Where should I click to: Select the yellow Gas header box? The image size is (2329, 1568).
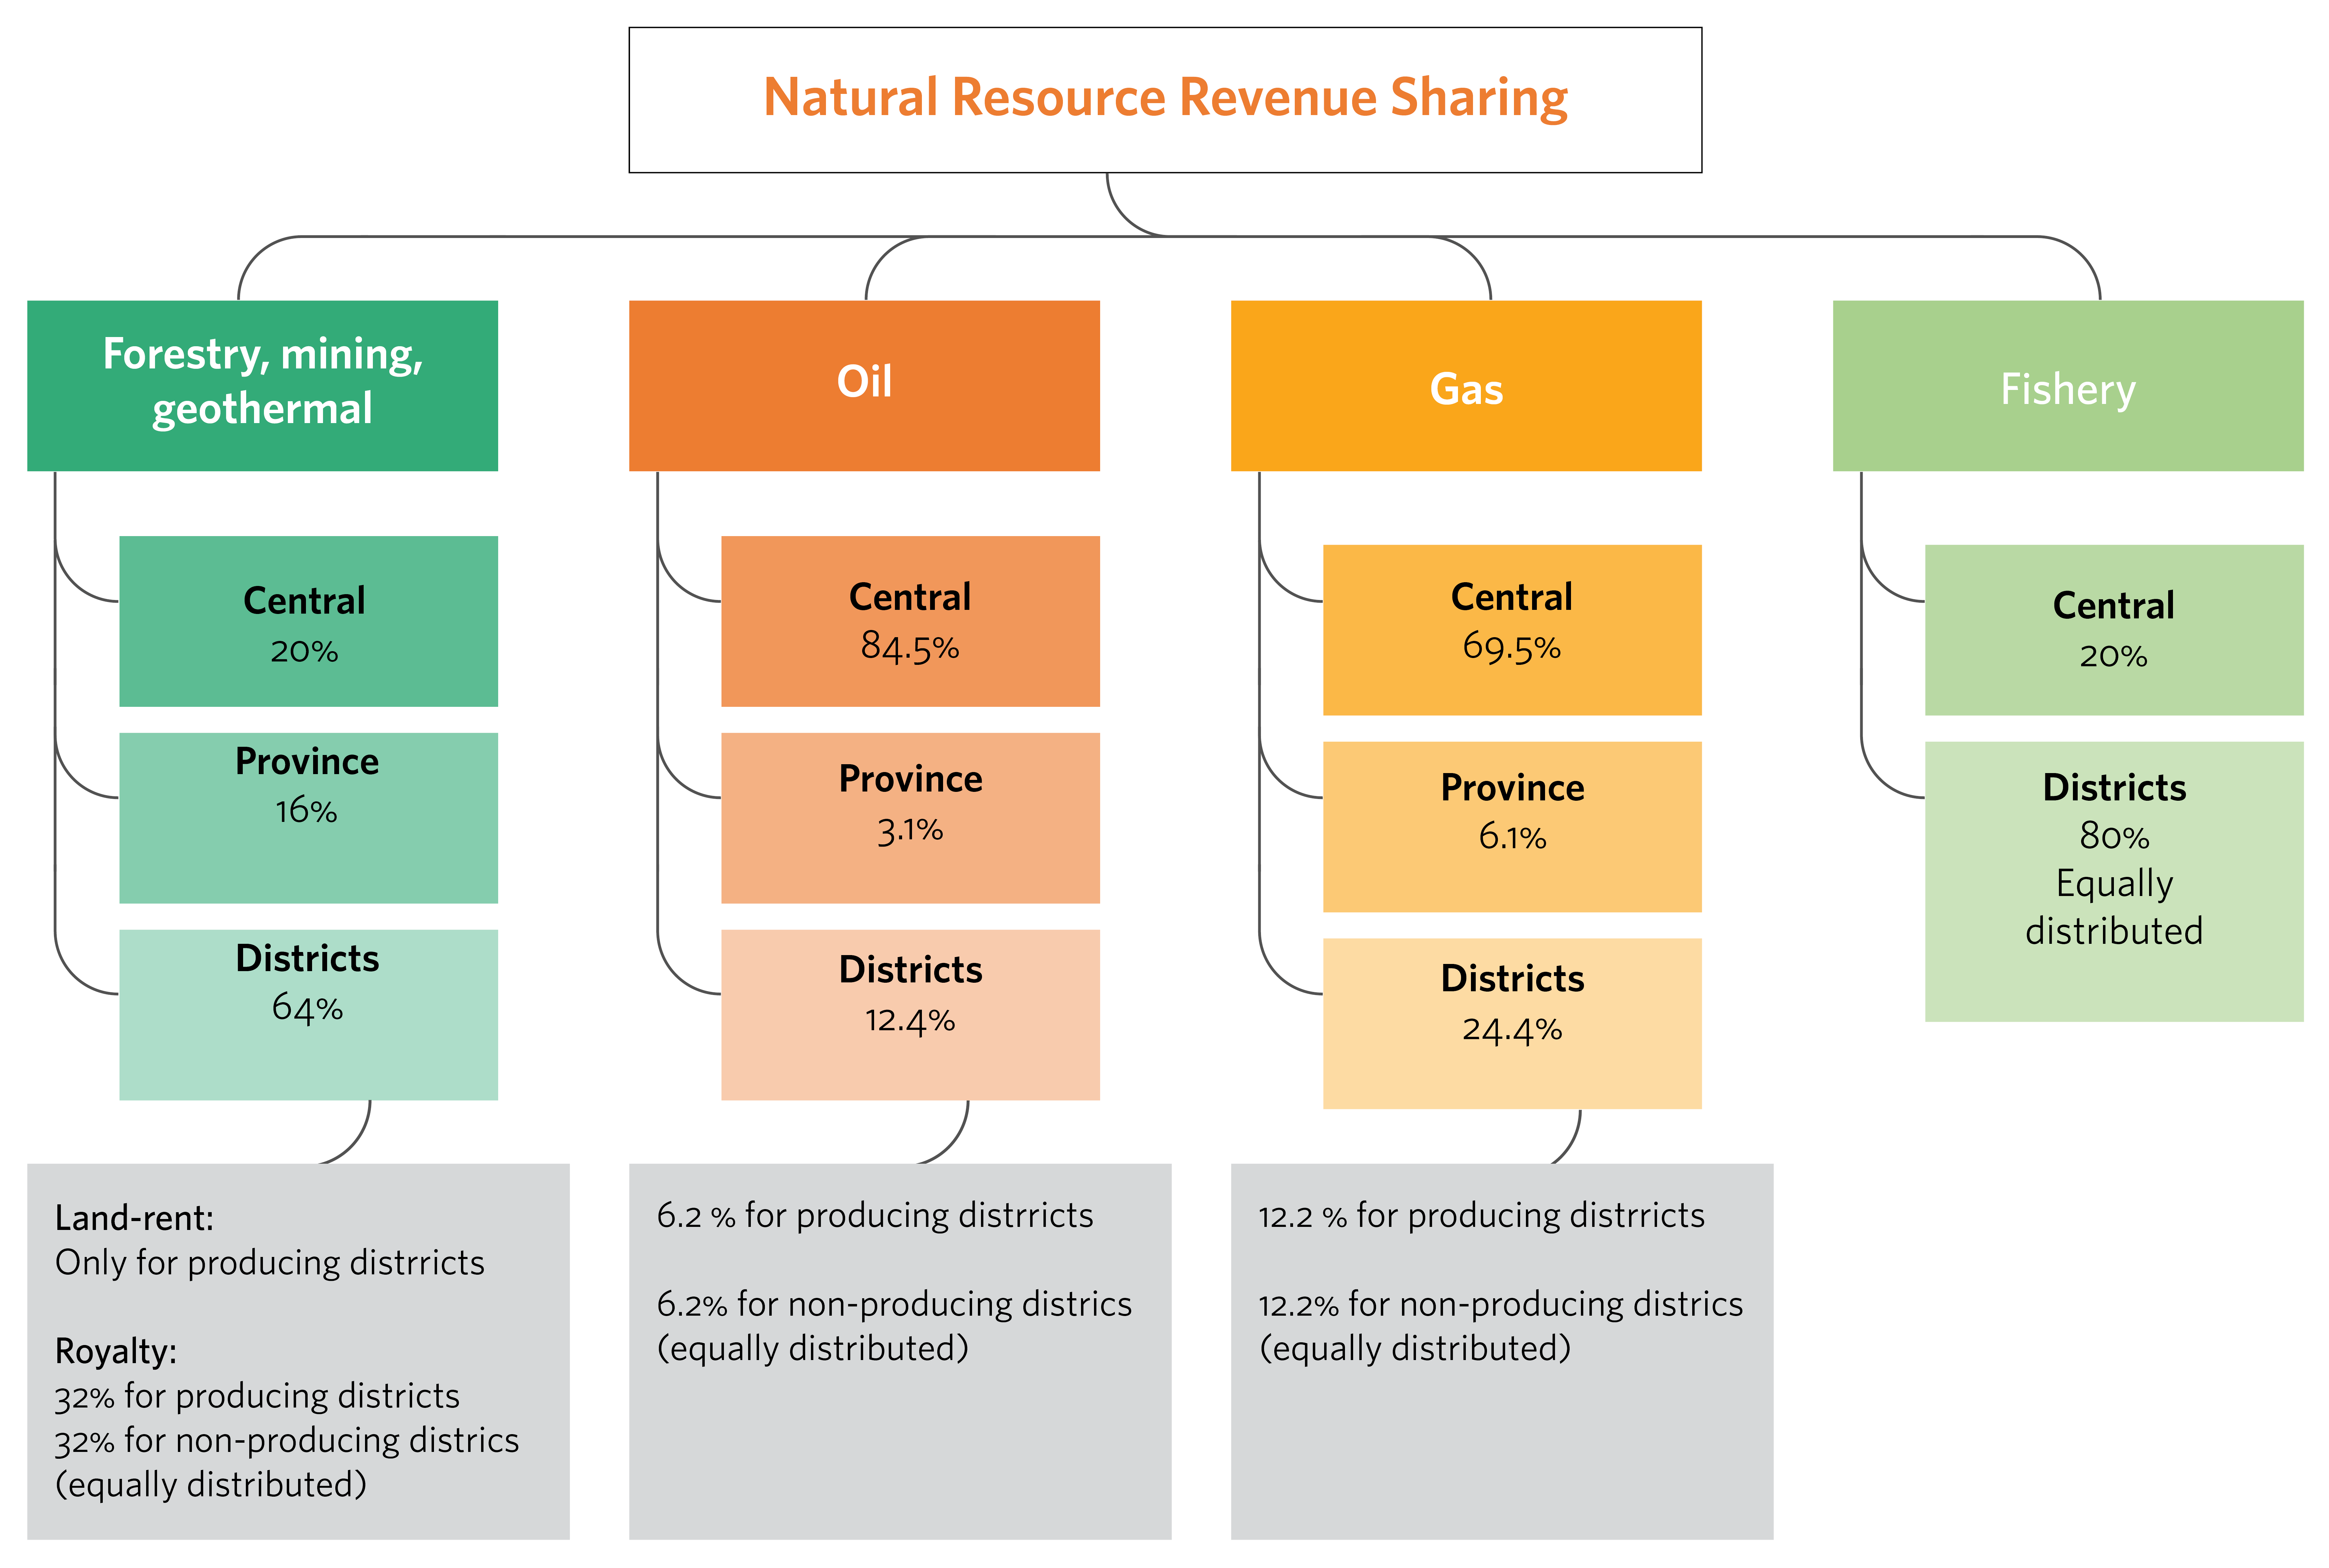1466,385
